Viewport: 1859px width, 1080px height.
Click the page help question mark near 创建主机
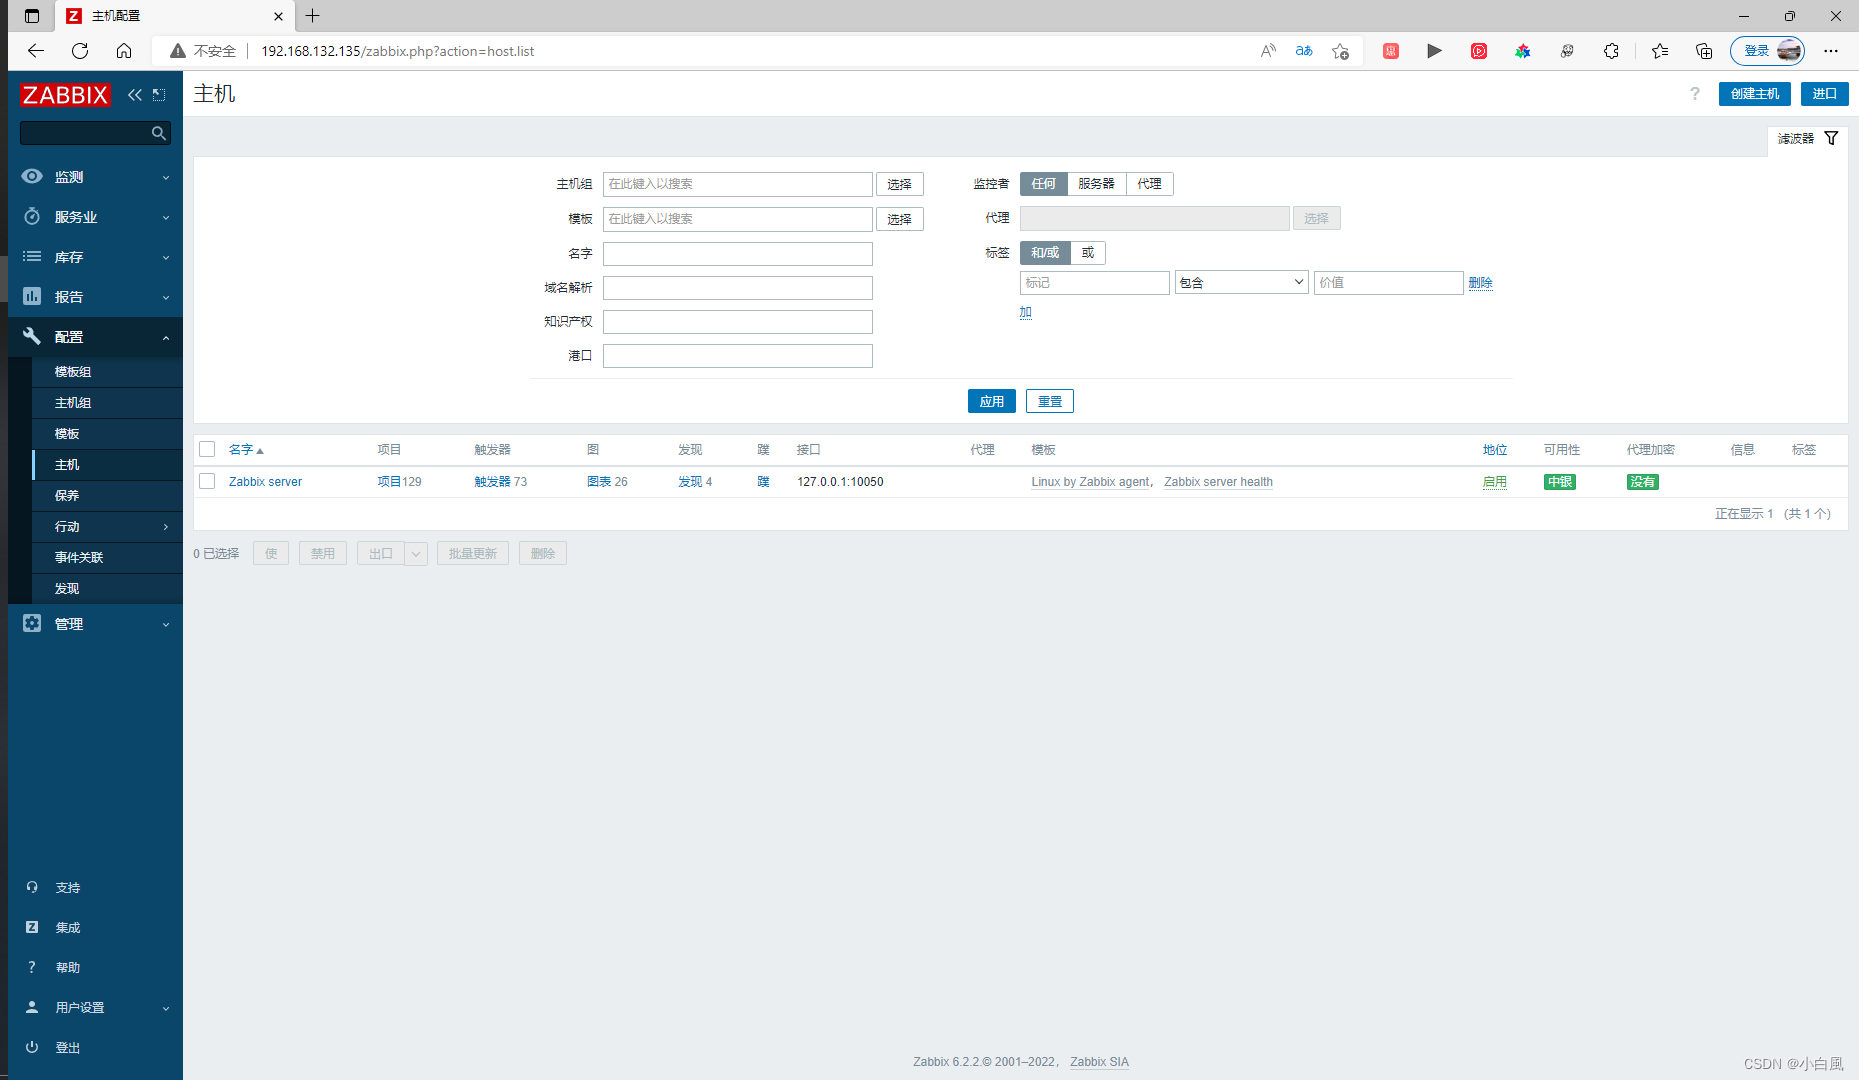pos(1695,94)
